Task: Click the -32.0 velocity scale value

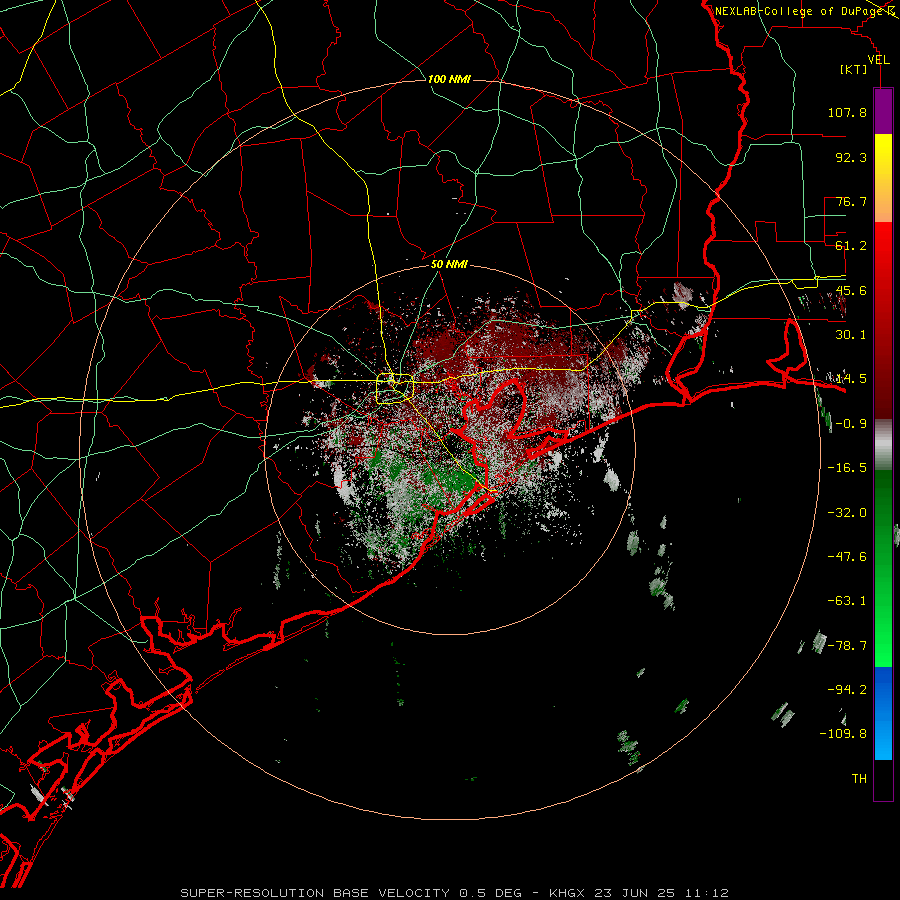Action: point(847,513)
